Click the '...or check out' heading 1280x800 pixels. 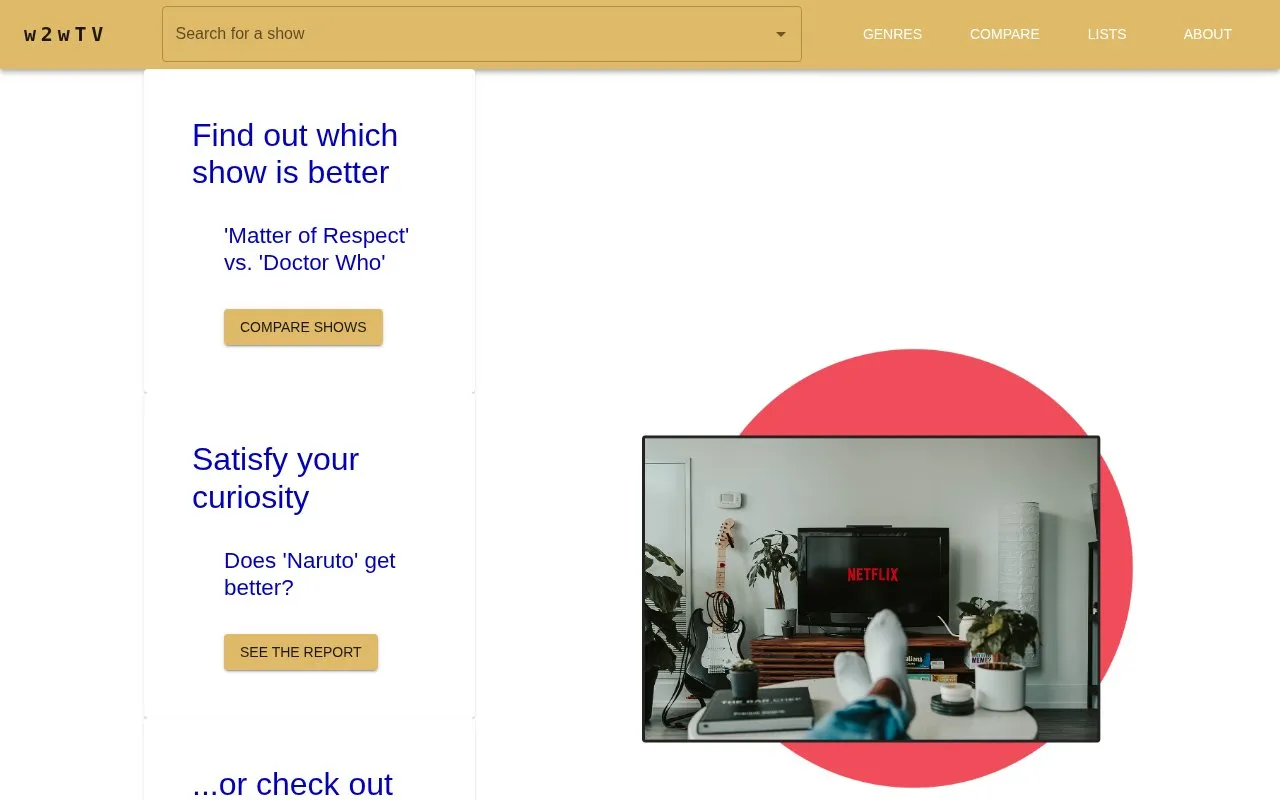pos(292,784)
